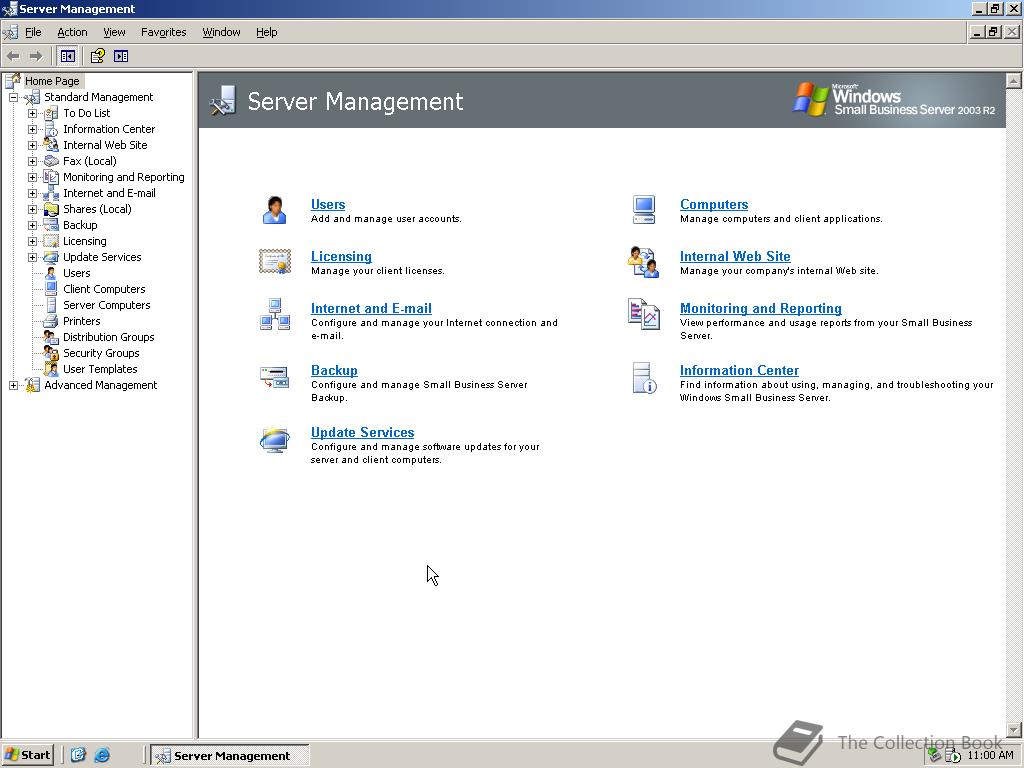Open the Favorites menu
The image size is (1024, 768).
coord(163,32)
